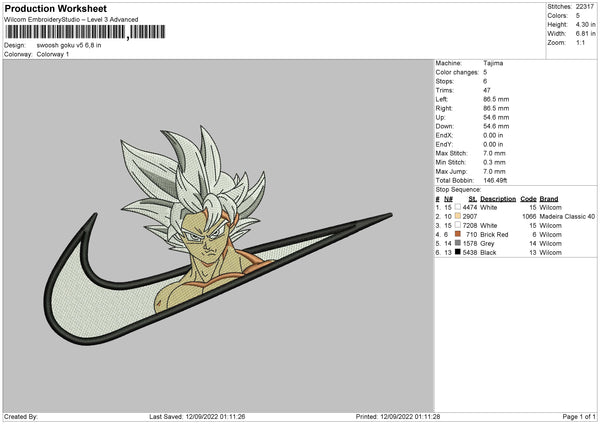Click the 'Production Worksheet' heading
Viewport: 600px width, 424px height.
click(x=55, y=8)
